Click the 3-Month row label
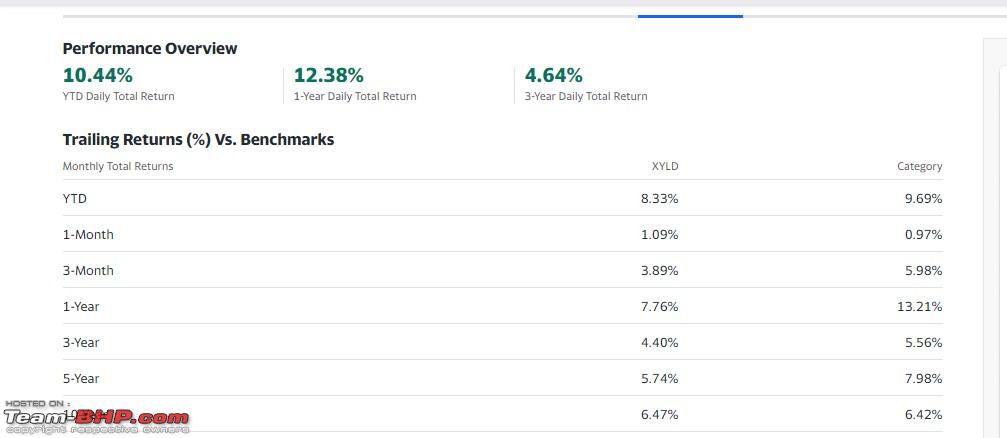1007x438 pixels. pos(88,270)
